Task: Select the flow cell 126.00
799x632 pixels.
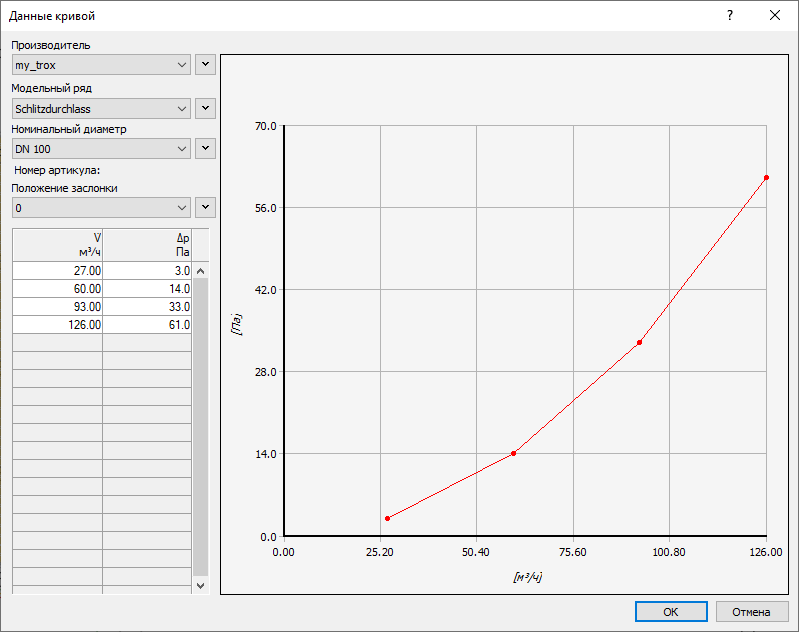Action: coord(58,325)
